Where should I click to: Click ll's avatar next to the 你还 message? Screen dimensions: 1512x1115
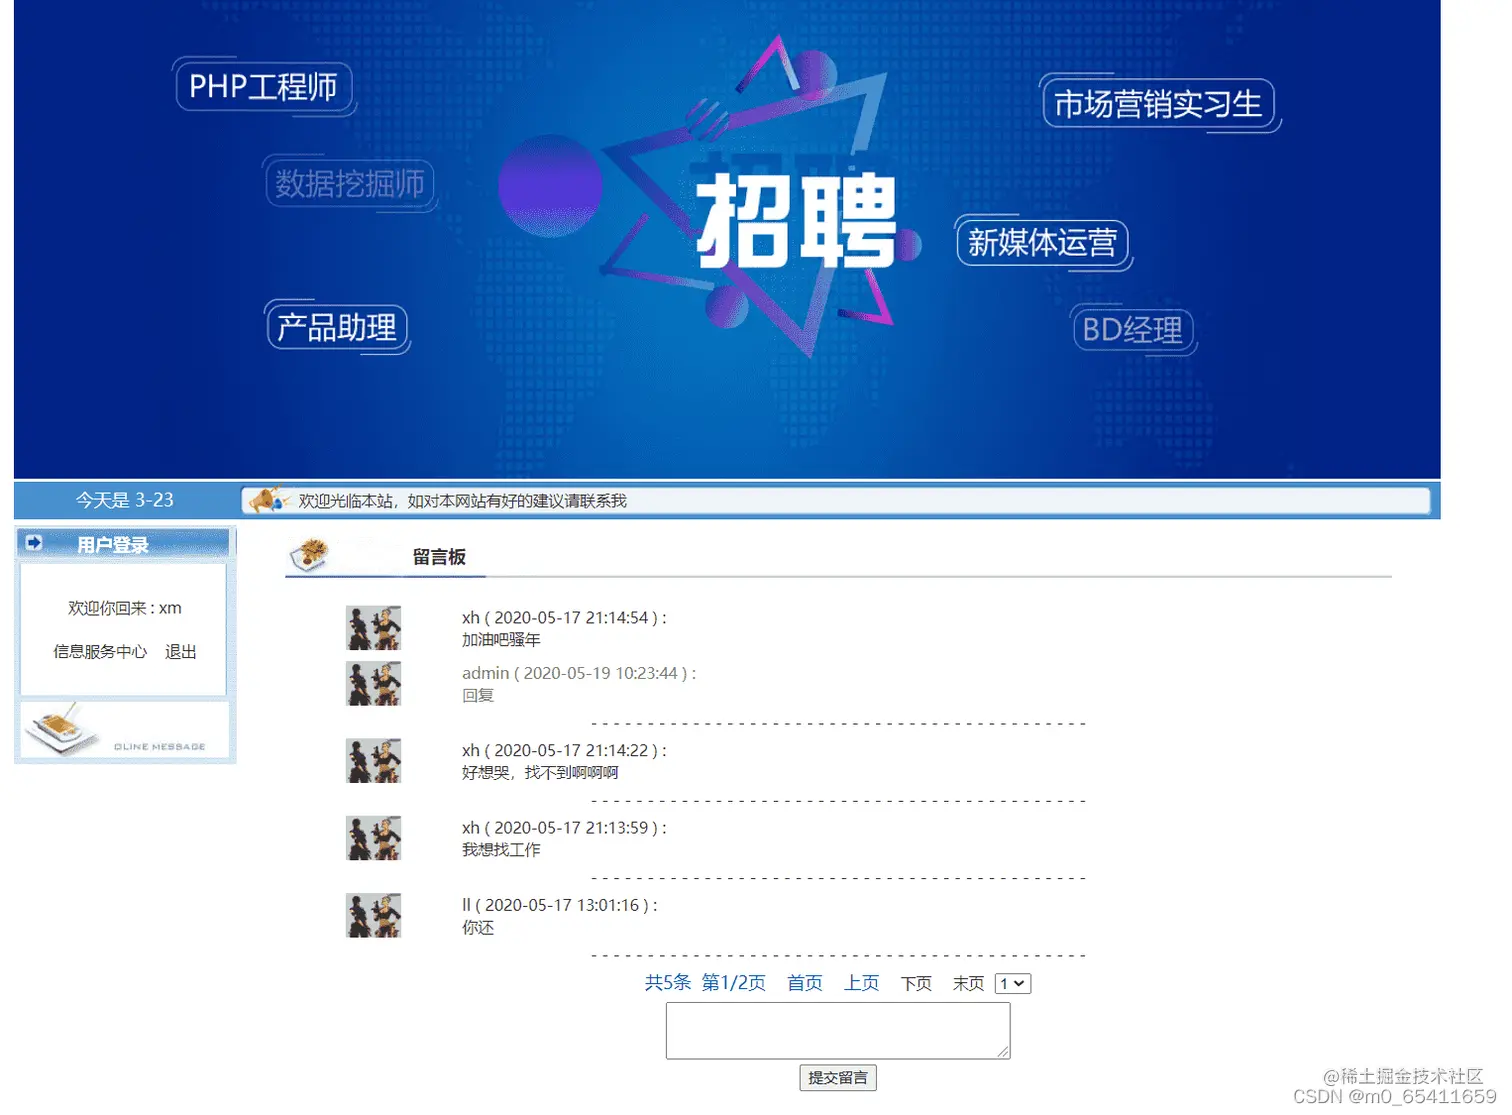pos(373,914)
